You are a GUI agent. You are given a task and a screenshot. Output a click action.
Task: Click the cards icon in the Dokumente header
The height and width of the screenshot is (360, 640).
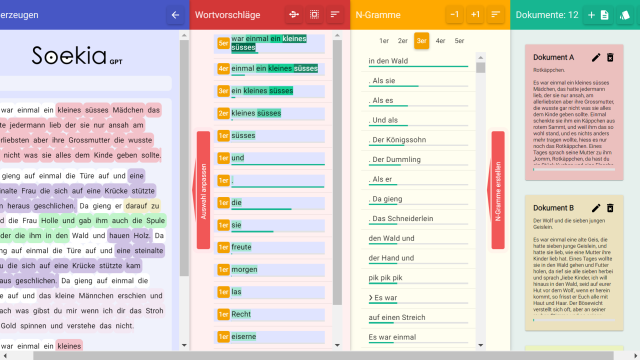coord(624,15)
